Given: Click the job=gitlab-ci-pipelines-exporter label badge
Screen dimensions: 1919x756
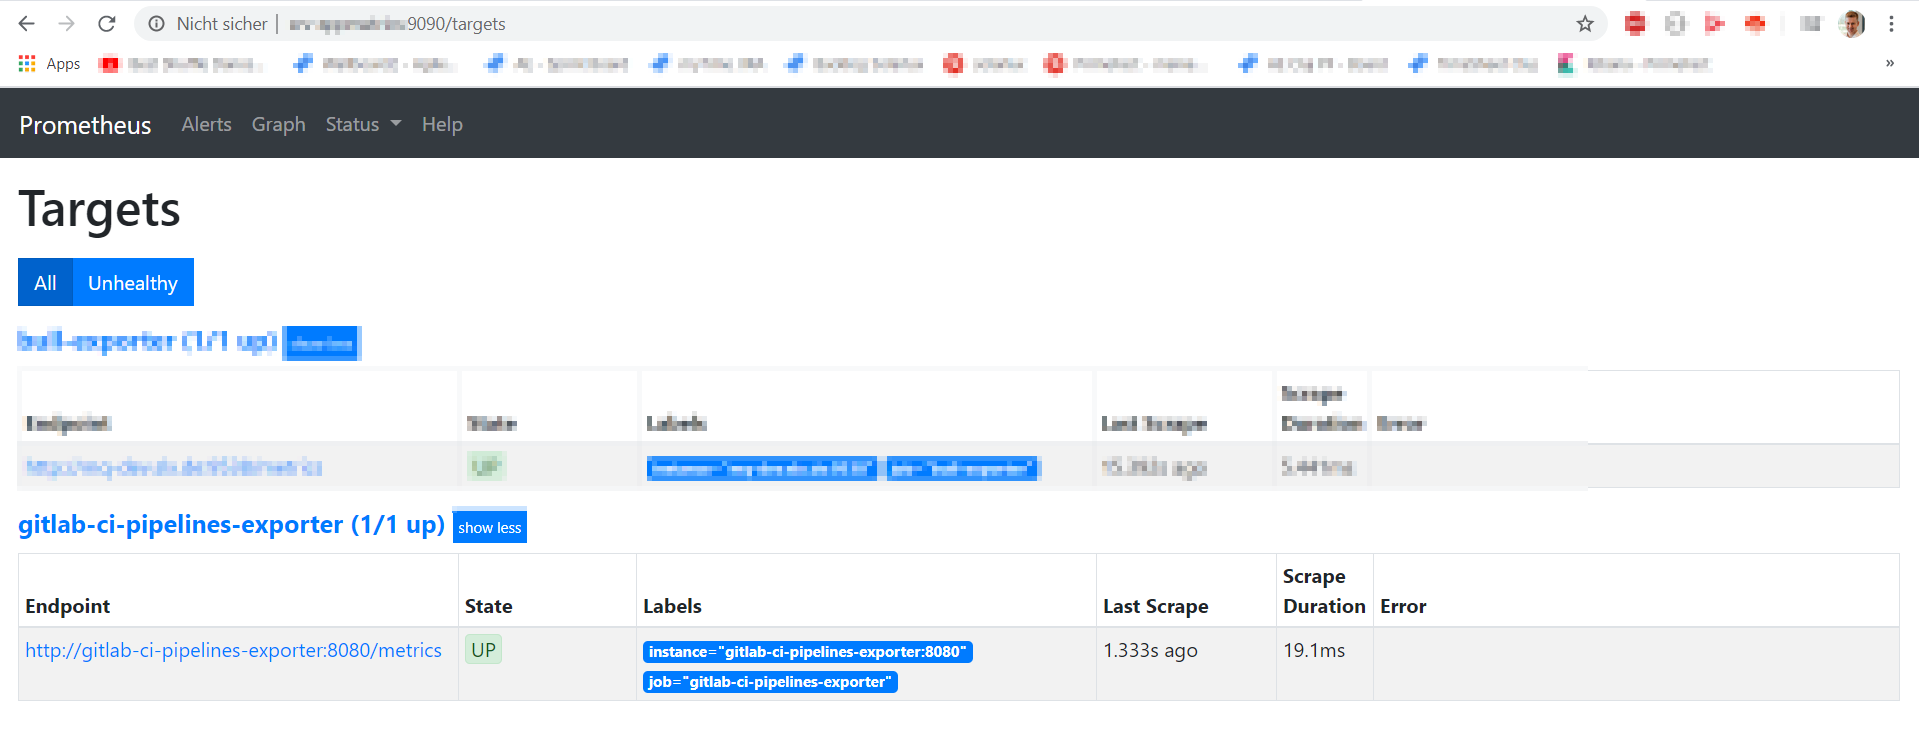Looking at the screenshot, I should [x=770, y=682].
